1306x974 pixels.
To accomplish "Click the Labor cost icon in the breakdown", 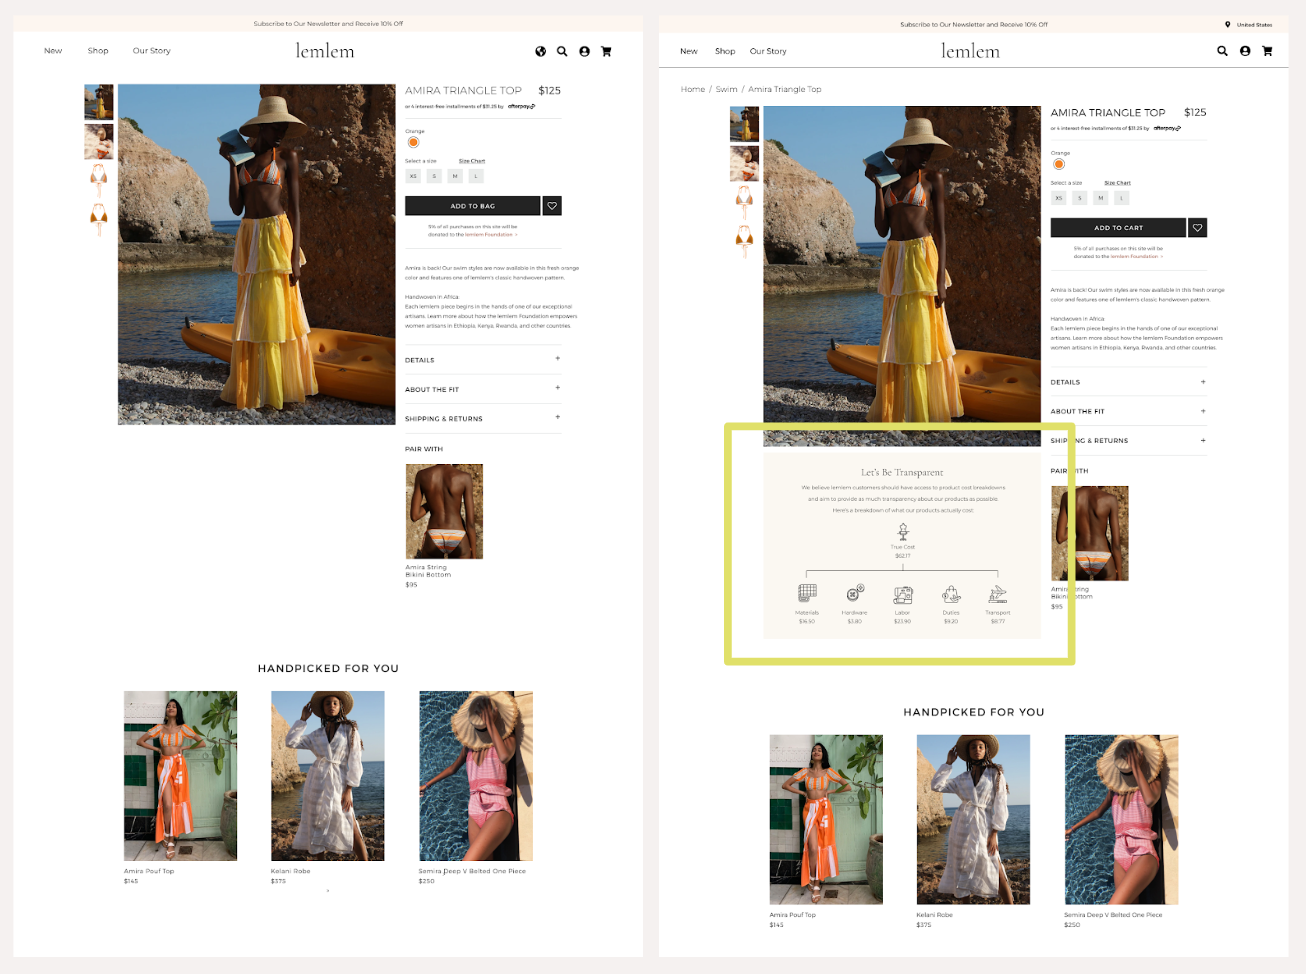I will tap(903, 595).
